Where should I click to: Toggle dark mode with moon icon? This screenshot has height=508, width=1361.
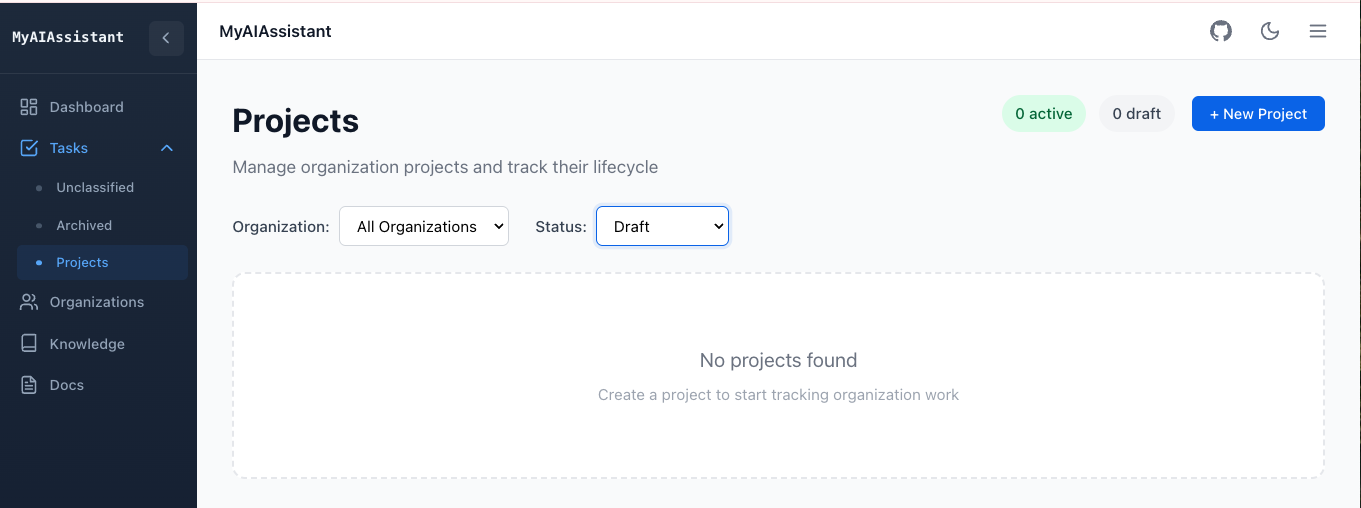coord(1270,31)
